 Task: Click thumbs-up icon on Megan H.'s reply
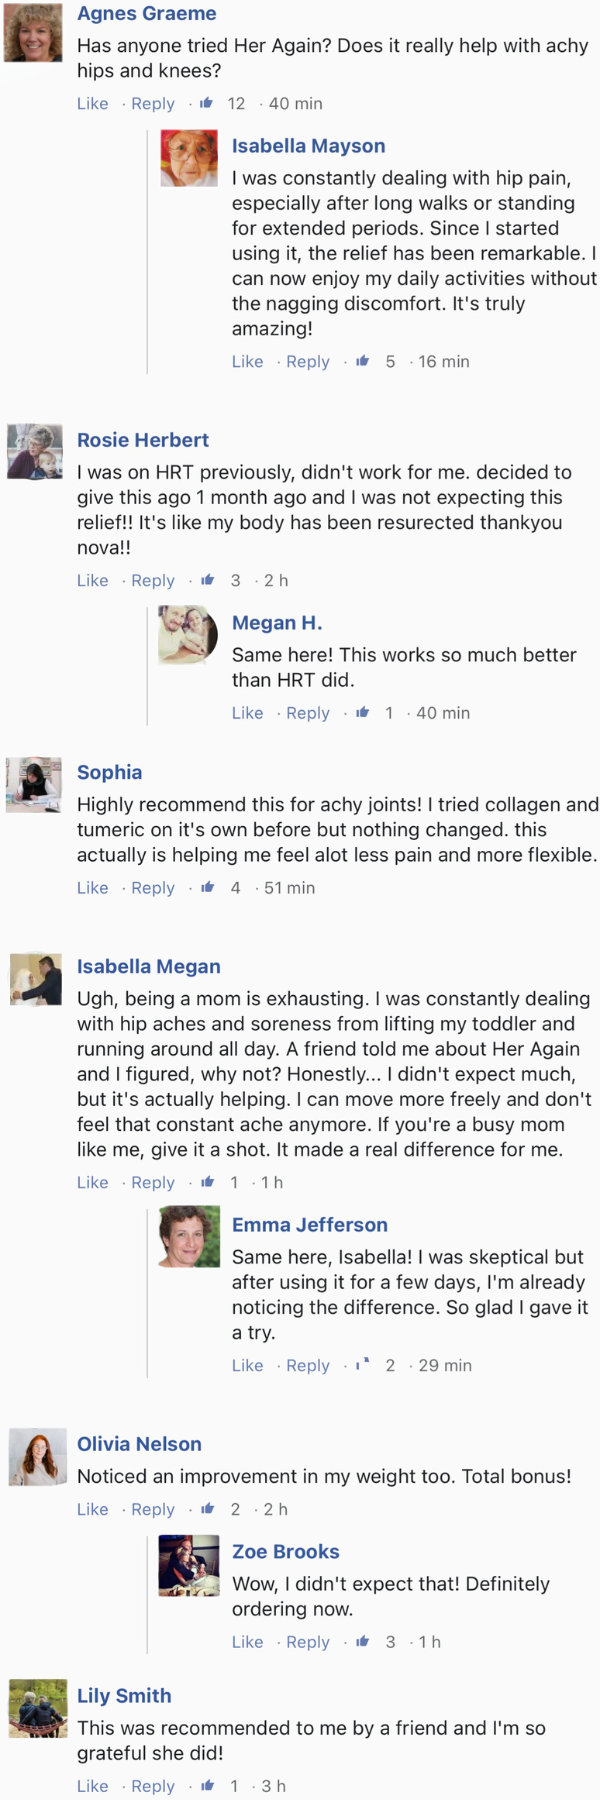(362, 713)
